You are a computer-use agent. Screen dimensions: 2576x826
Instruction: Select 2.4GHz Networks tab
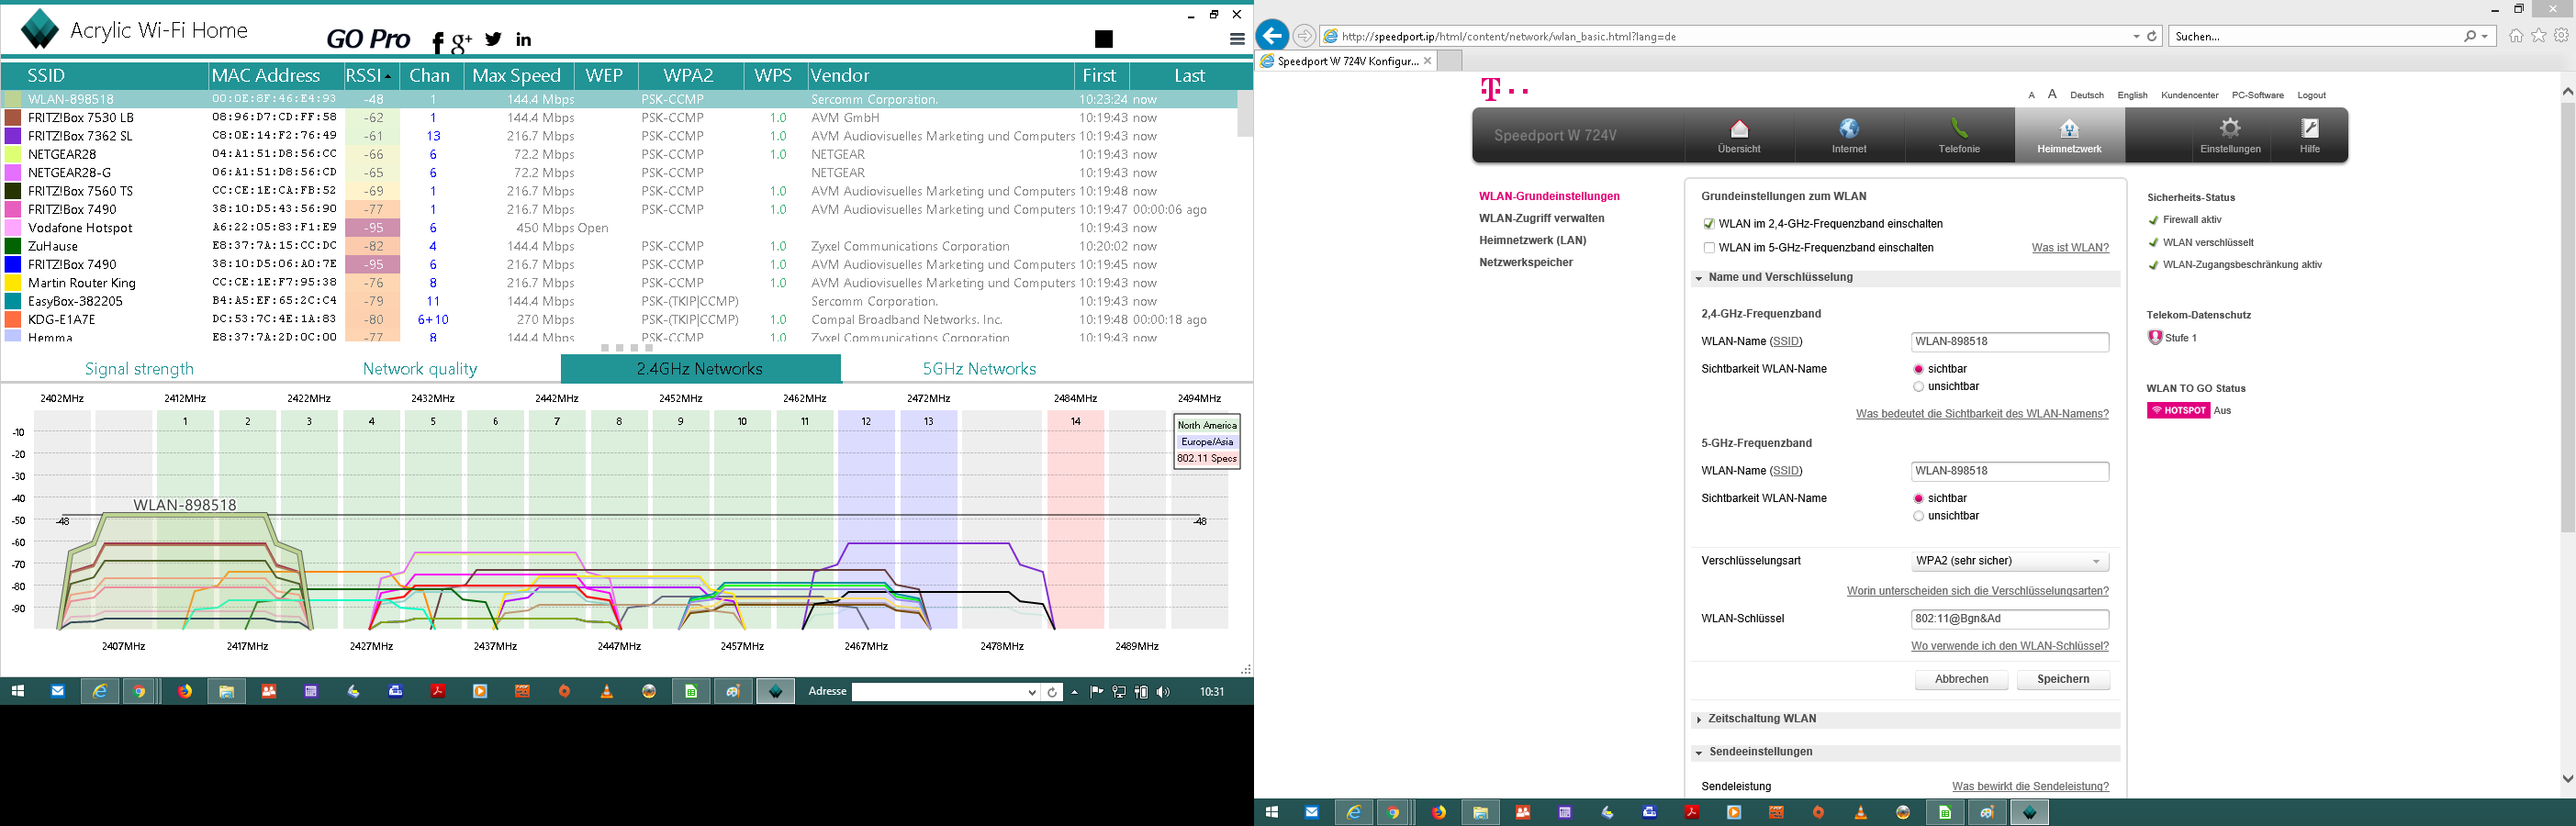pyautogui.click(x=700, y=369)
